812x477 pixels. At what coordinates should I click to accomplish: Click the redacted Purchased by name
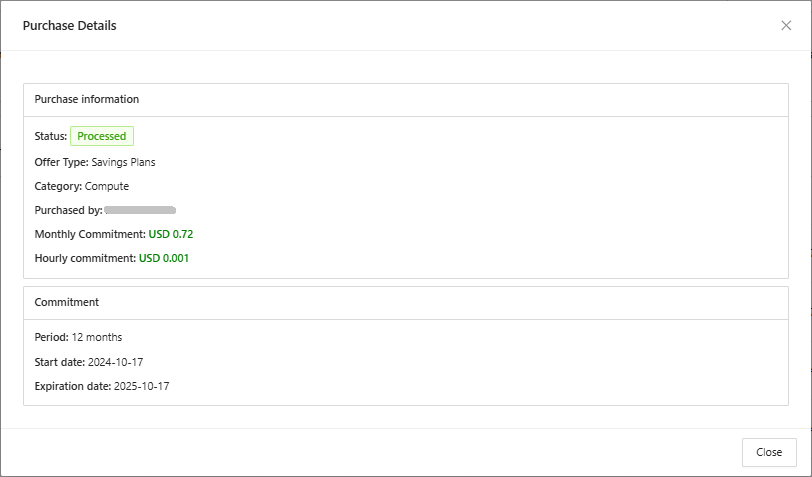coord(140,210)
